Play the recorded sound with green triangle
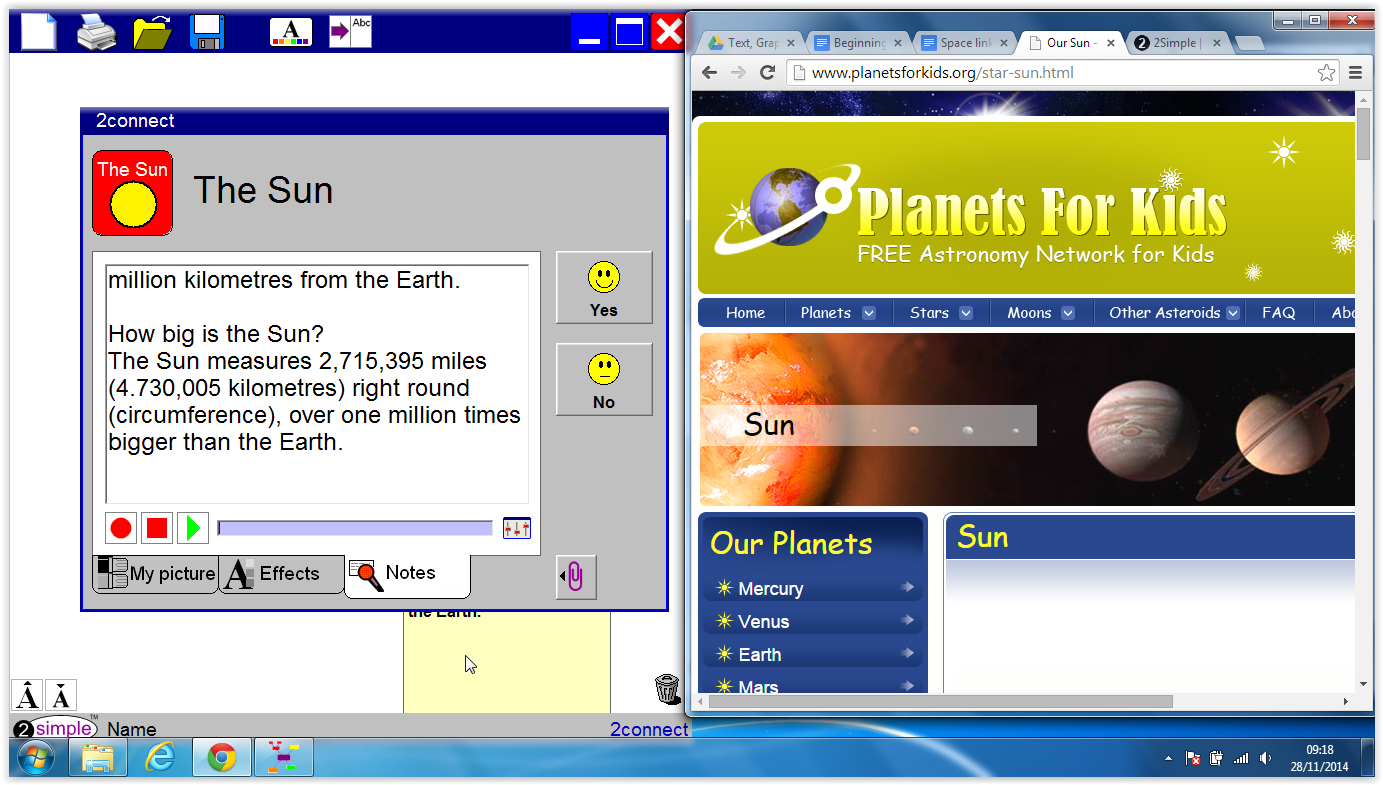The image size is (1383, 785). coord(193,528)
